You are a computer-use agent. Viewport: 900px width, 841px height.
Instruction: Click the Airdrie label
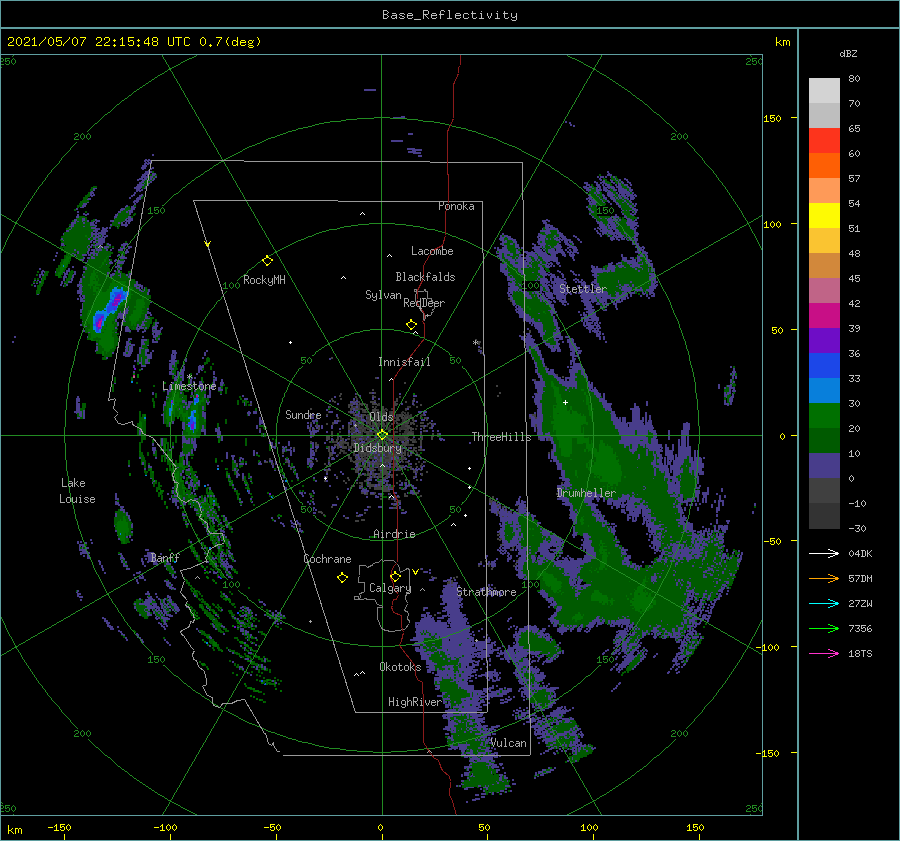[394, 534]
